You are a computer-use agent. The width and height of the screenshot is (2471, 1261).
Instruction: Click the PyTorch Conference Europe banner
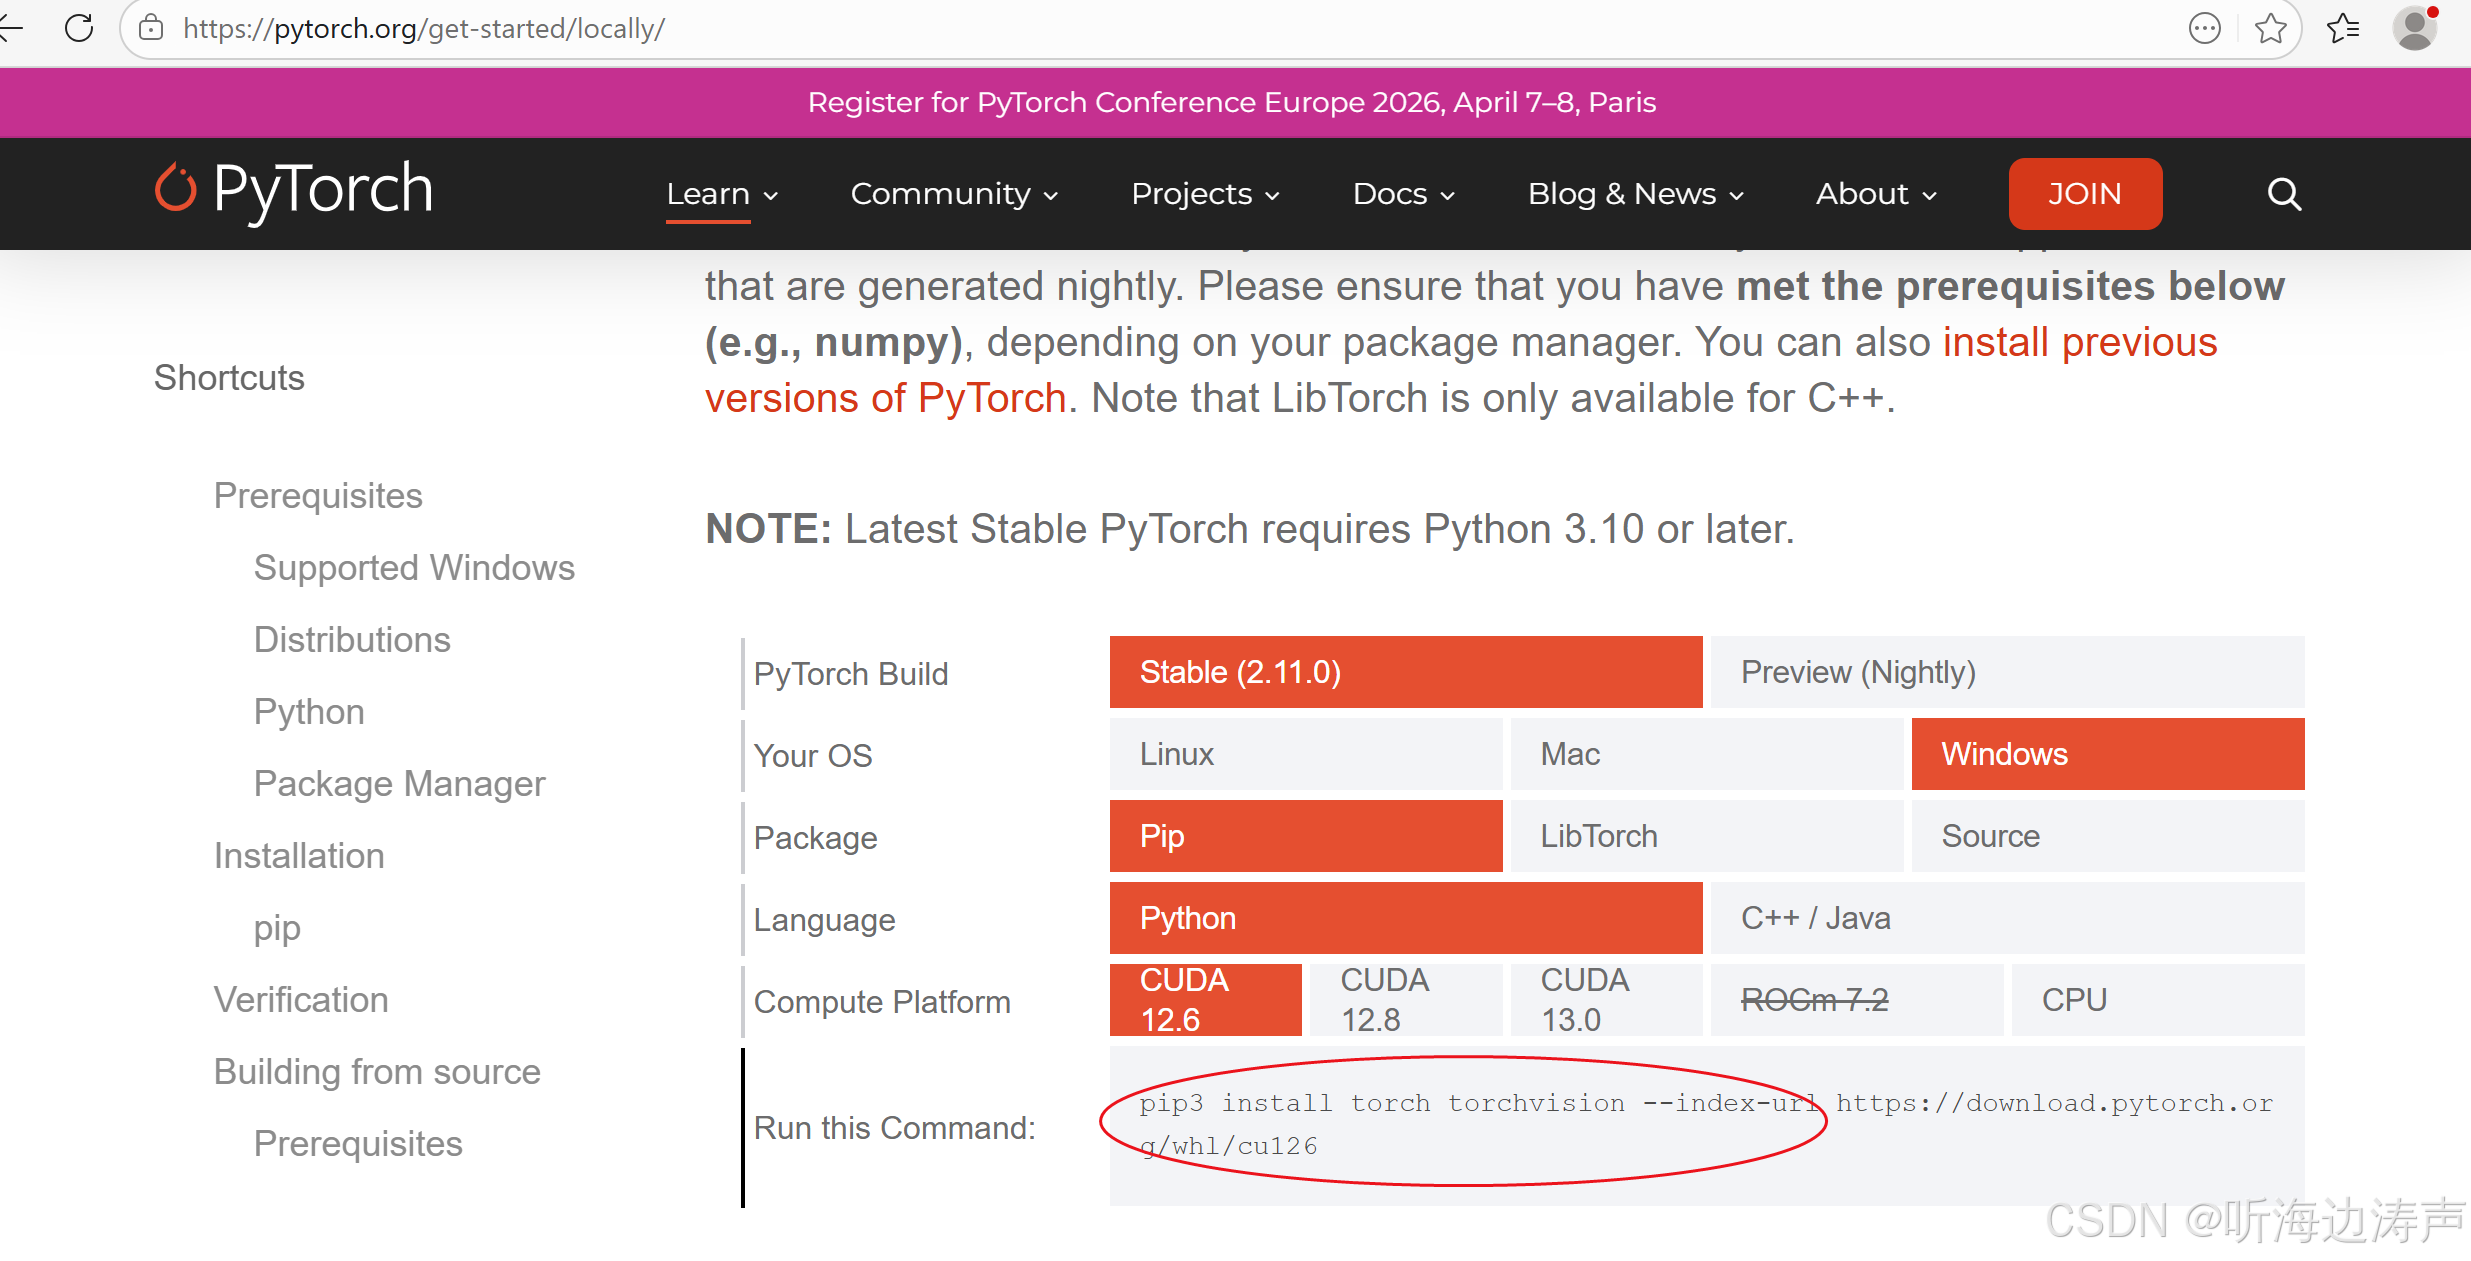tap(1232, 102)
